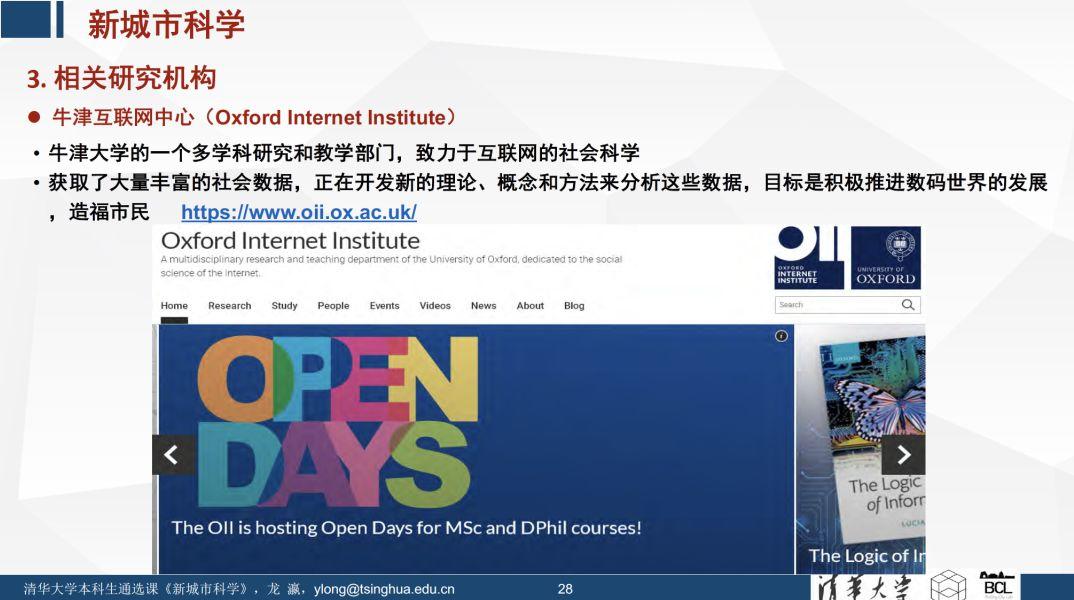
Task: Click the University of Oxford logo
Action: click(886, 258)
